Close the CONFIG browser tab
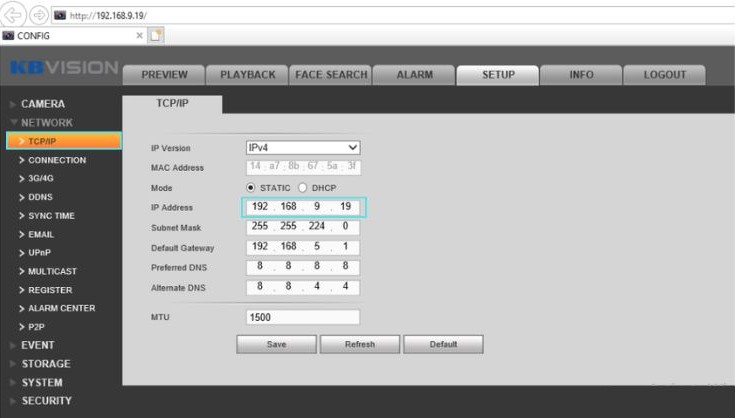Screen dimensions: 735x418 click(x=140, y=35)
